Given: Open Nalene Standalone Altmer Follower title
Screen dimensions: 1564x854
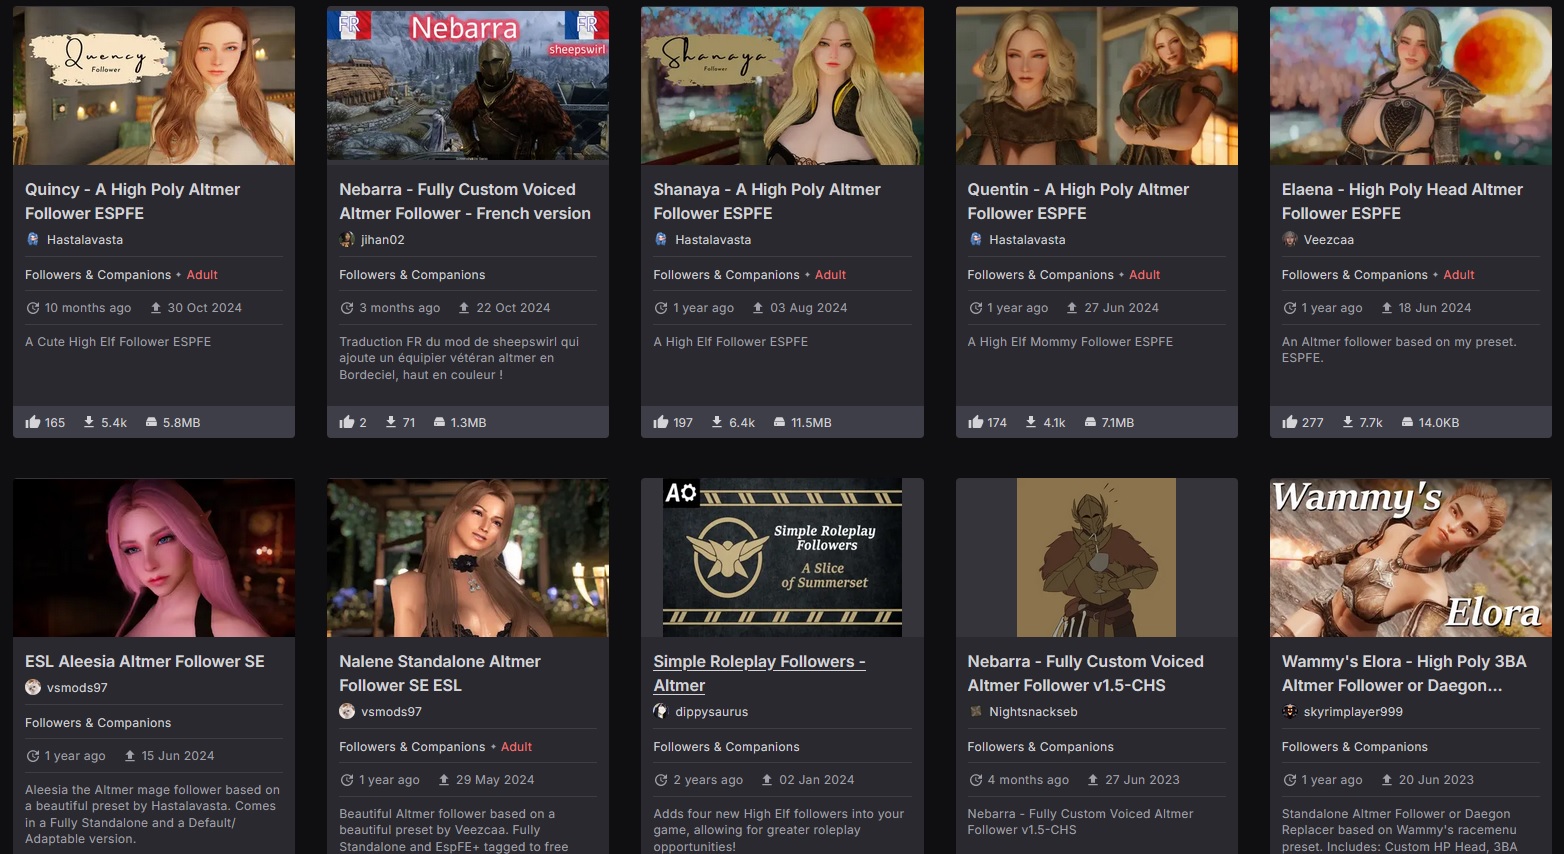Looking at the screenshot, I should (x=440, y=673).
